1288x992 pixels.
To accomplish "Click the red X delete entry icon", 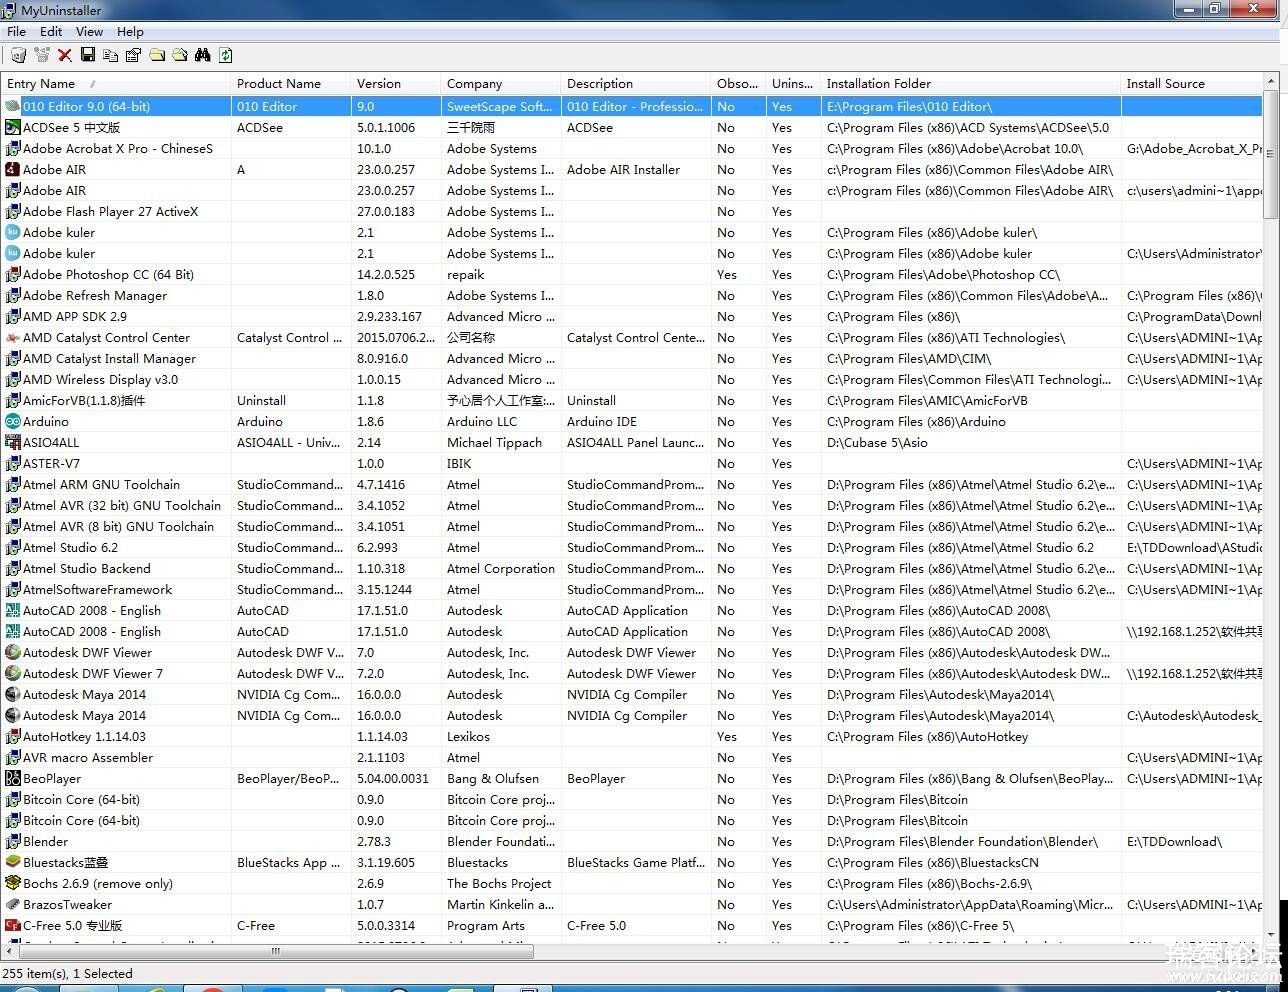I will click(x=65, y=55).
